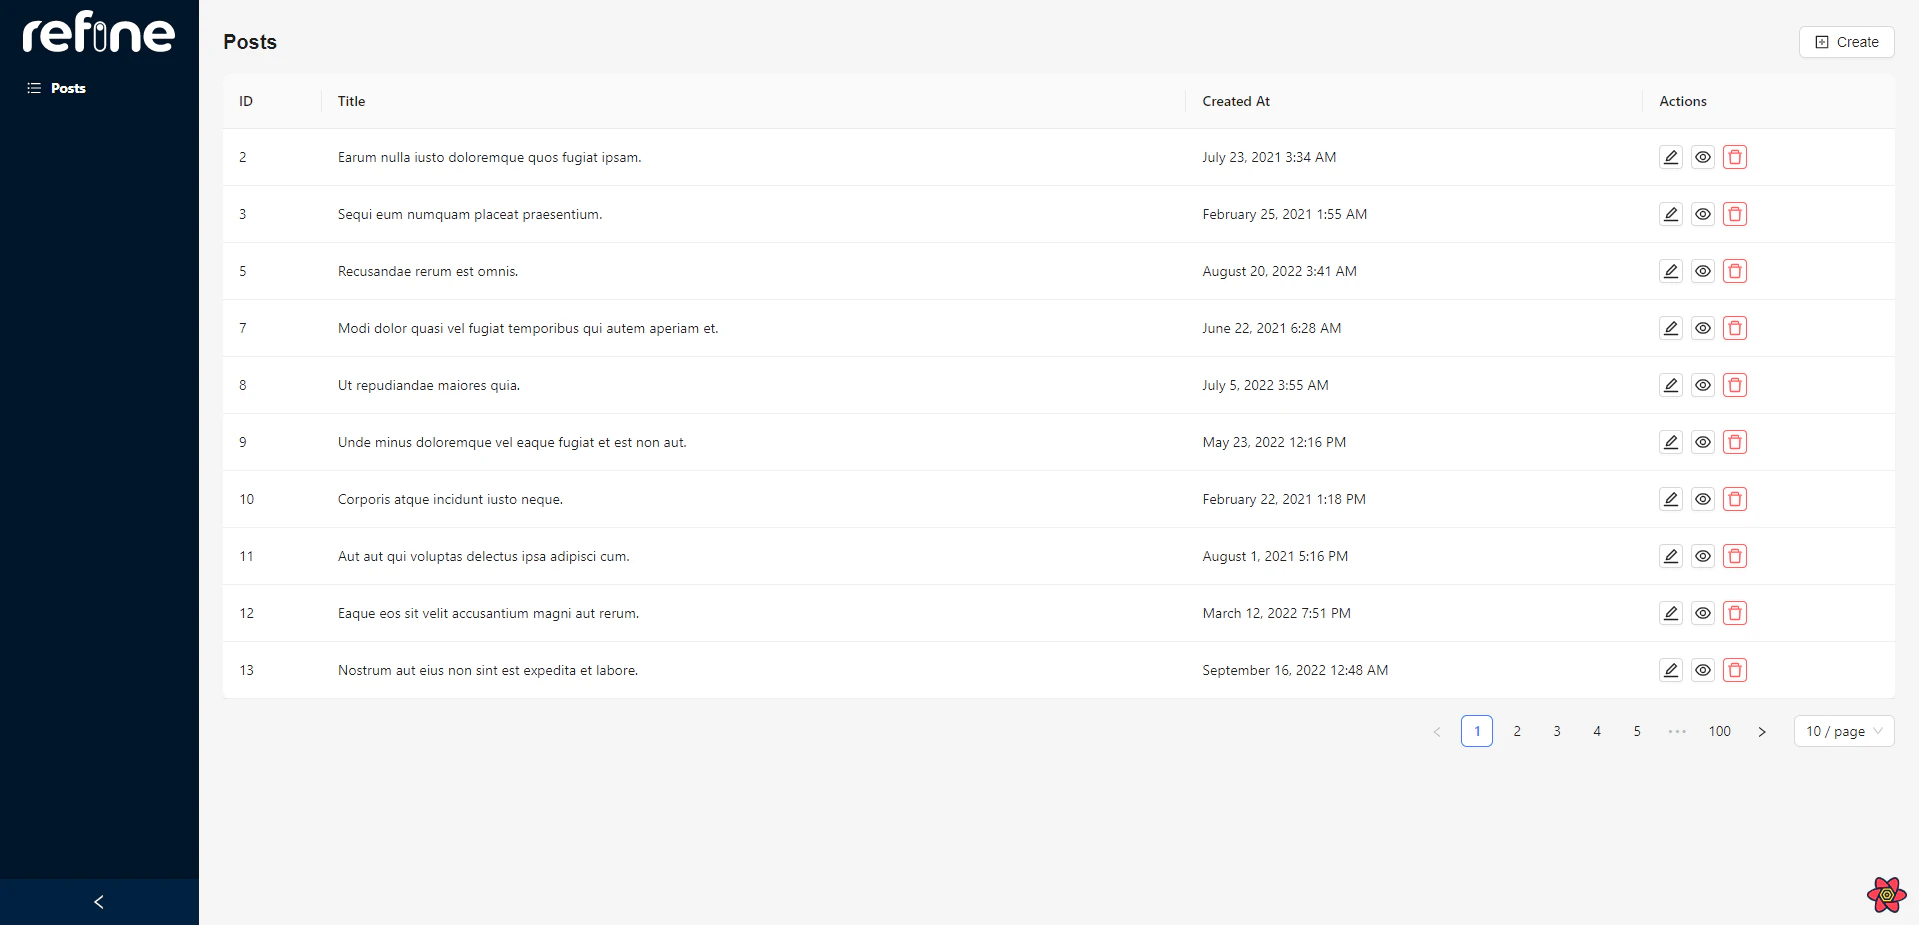Open the Refine devtools flower icon

pyautogui.click(x=1886, y=894)
